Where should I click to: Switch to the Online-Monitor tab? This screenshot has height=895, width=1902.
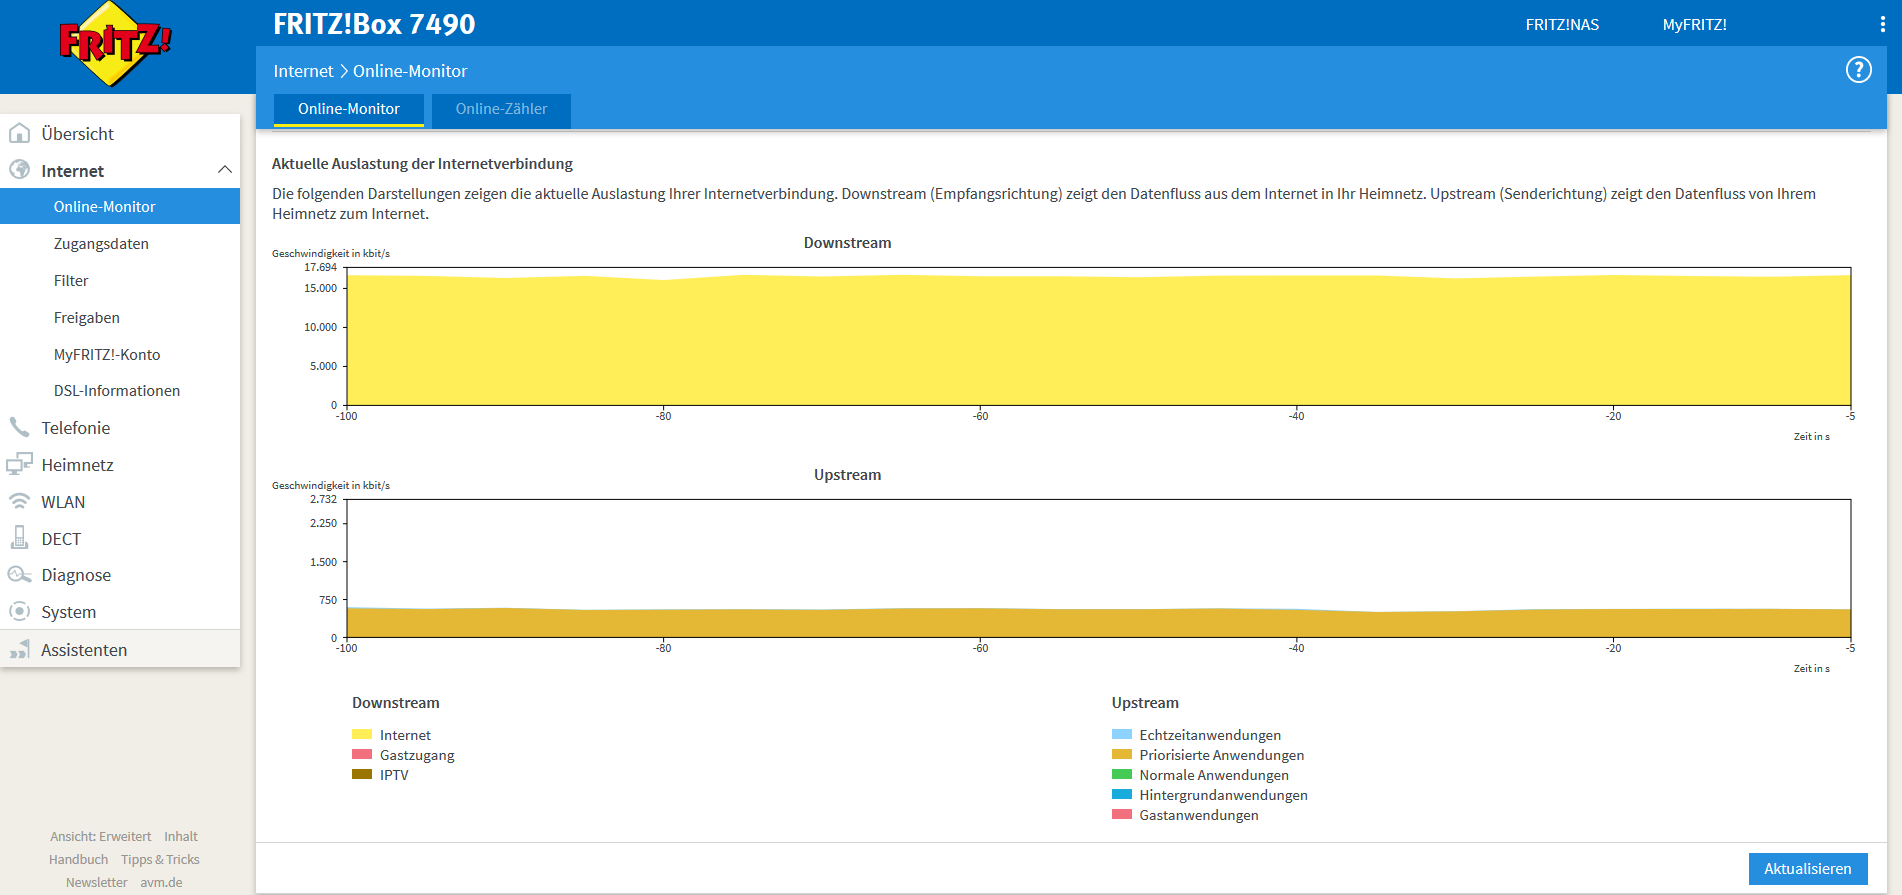pos(348,109)
